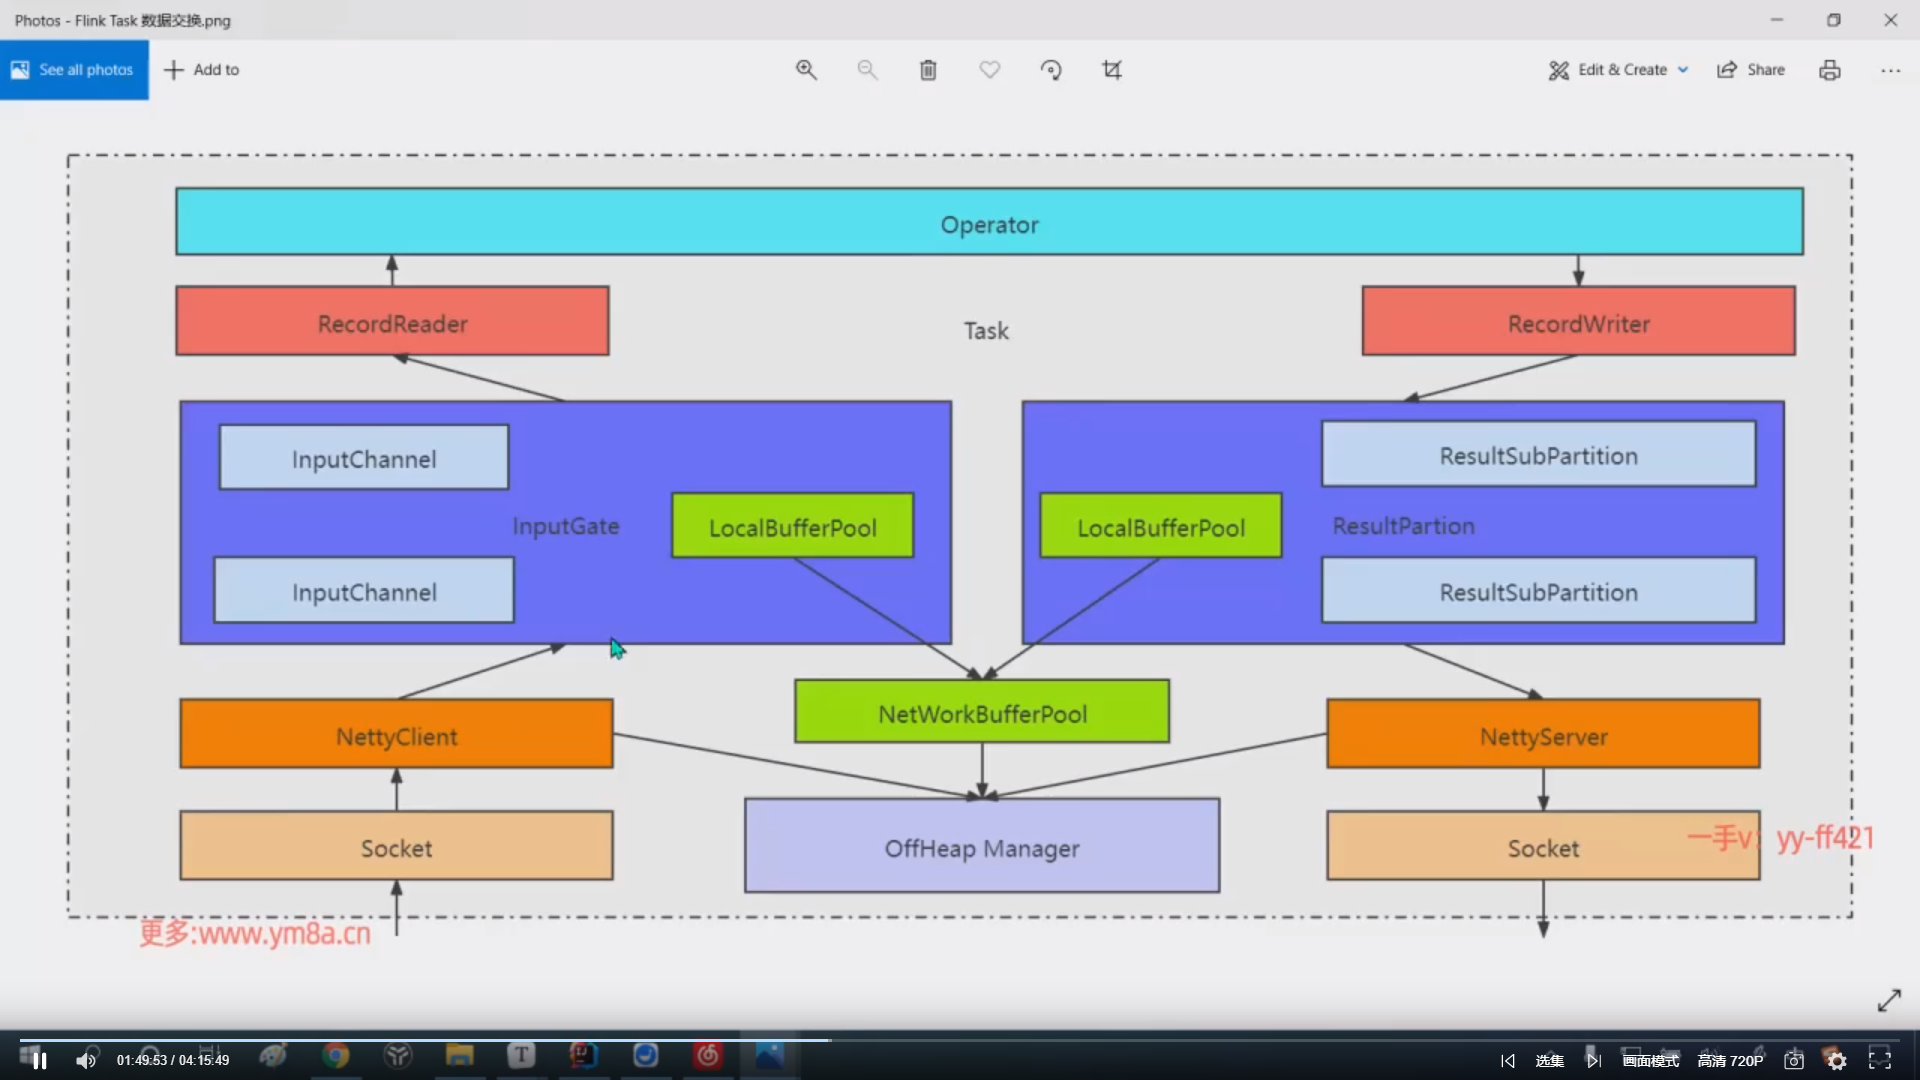Mute the video volume speaker icon
This screenshot has width=1920, height=1080.
pyautogui.click(x=86, y=1061)
